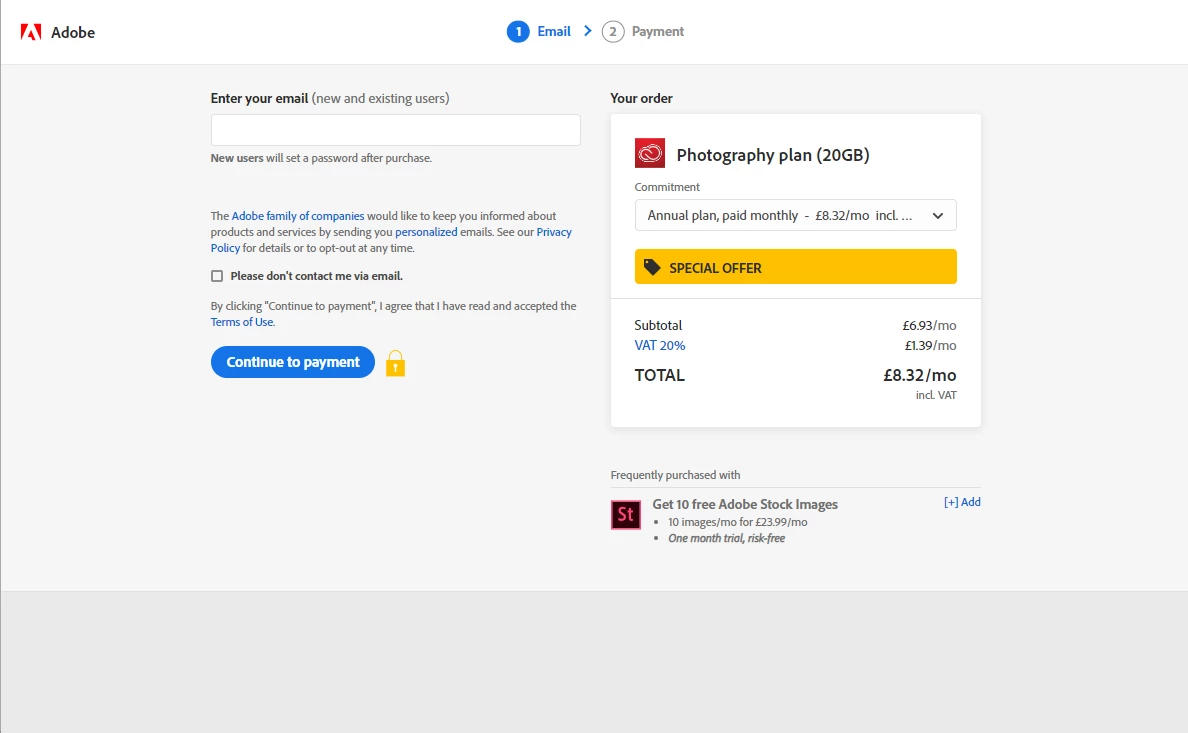The width and height of the screenshot is (1188, 733).
Task: Click the TOTAL label
Action: point(659,375)
